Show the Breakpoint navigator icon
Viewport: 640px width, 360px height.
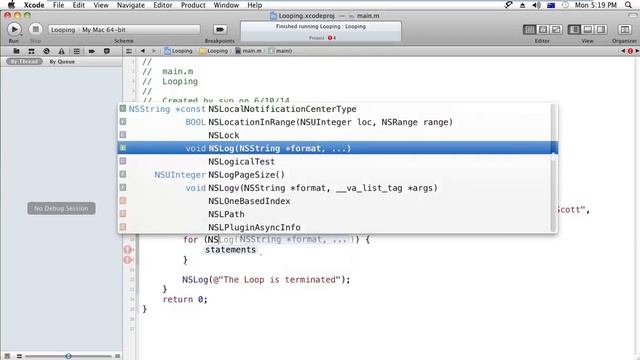(91, 51)
